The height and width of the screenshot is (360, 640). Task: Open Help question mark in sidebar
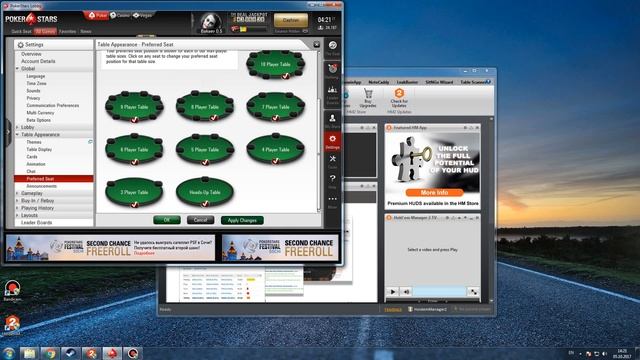click(x=333, y=181)
